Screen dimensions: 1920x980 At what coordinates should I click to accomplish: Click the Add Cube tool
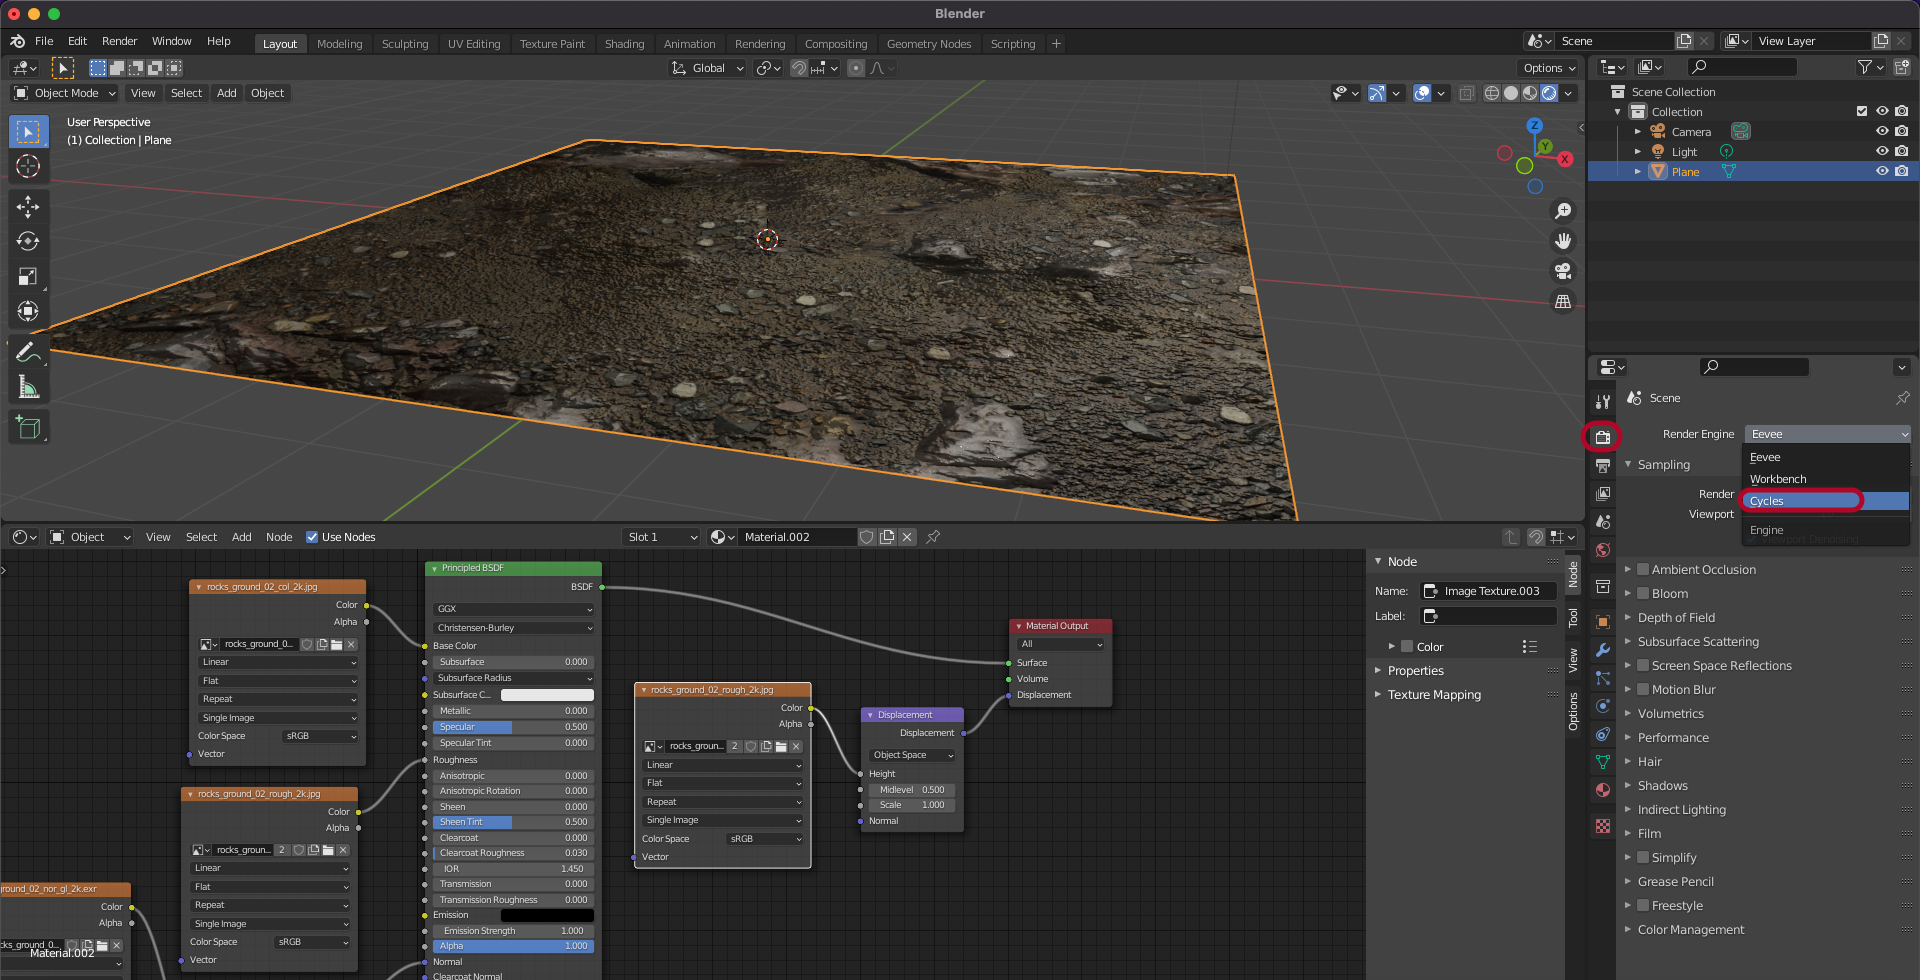(x=28, y=428)
